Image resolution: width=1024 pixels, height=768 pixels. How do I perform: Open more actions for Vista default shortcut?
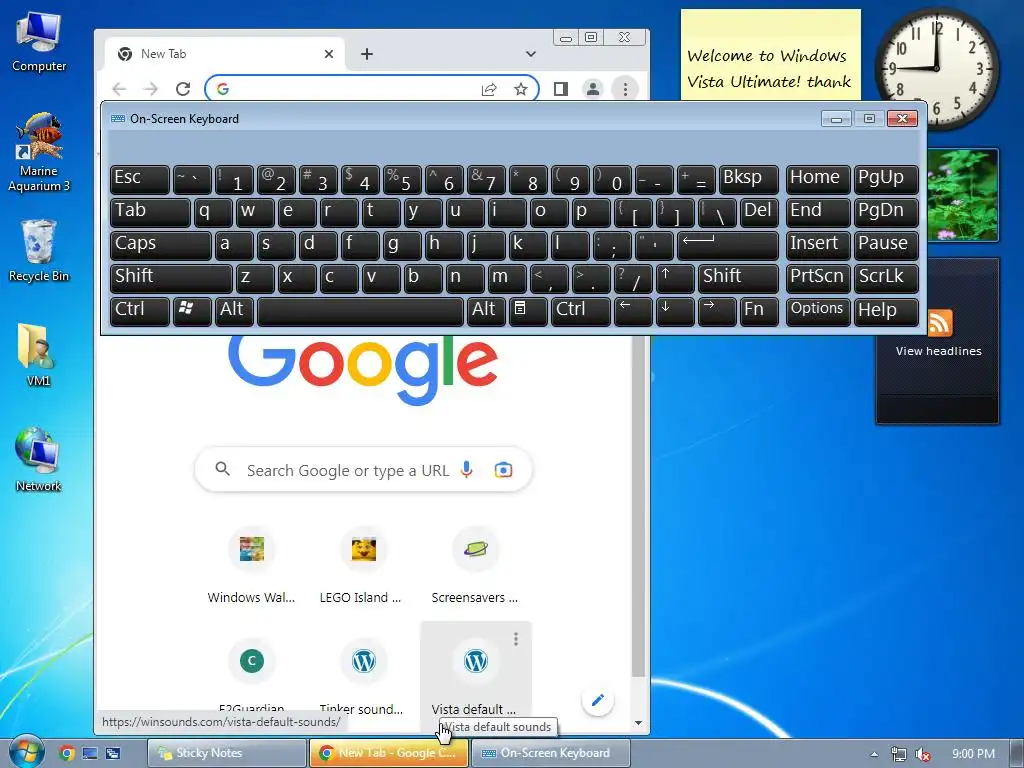click(x=516, y=639)
